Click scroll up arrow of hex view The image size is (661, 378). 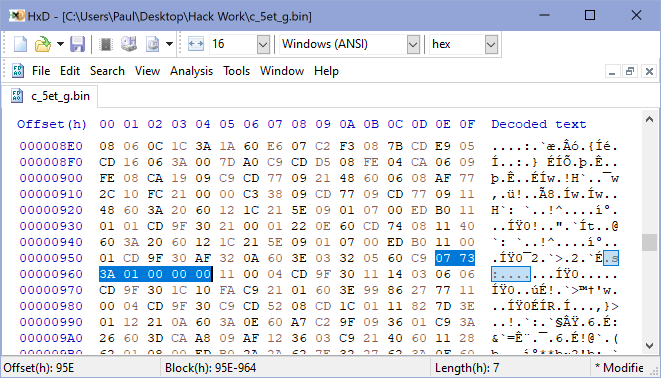click(649, 120)
